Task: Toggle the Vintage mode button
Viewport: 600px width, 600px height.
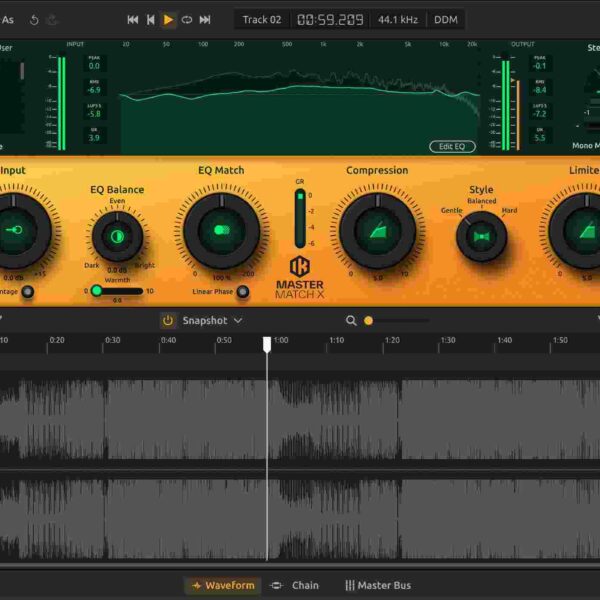Action: coord(28,292)
